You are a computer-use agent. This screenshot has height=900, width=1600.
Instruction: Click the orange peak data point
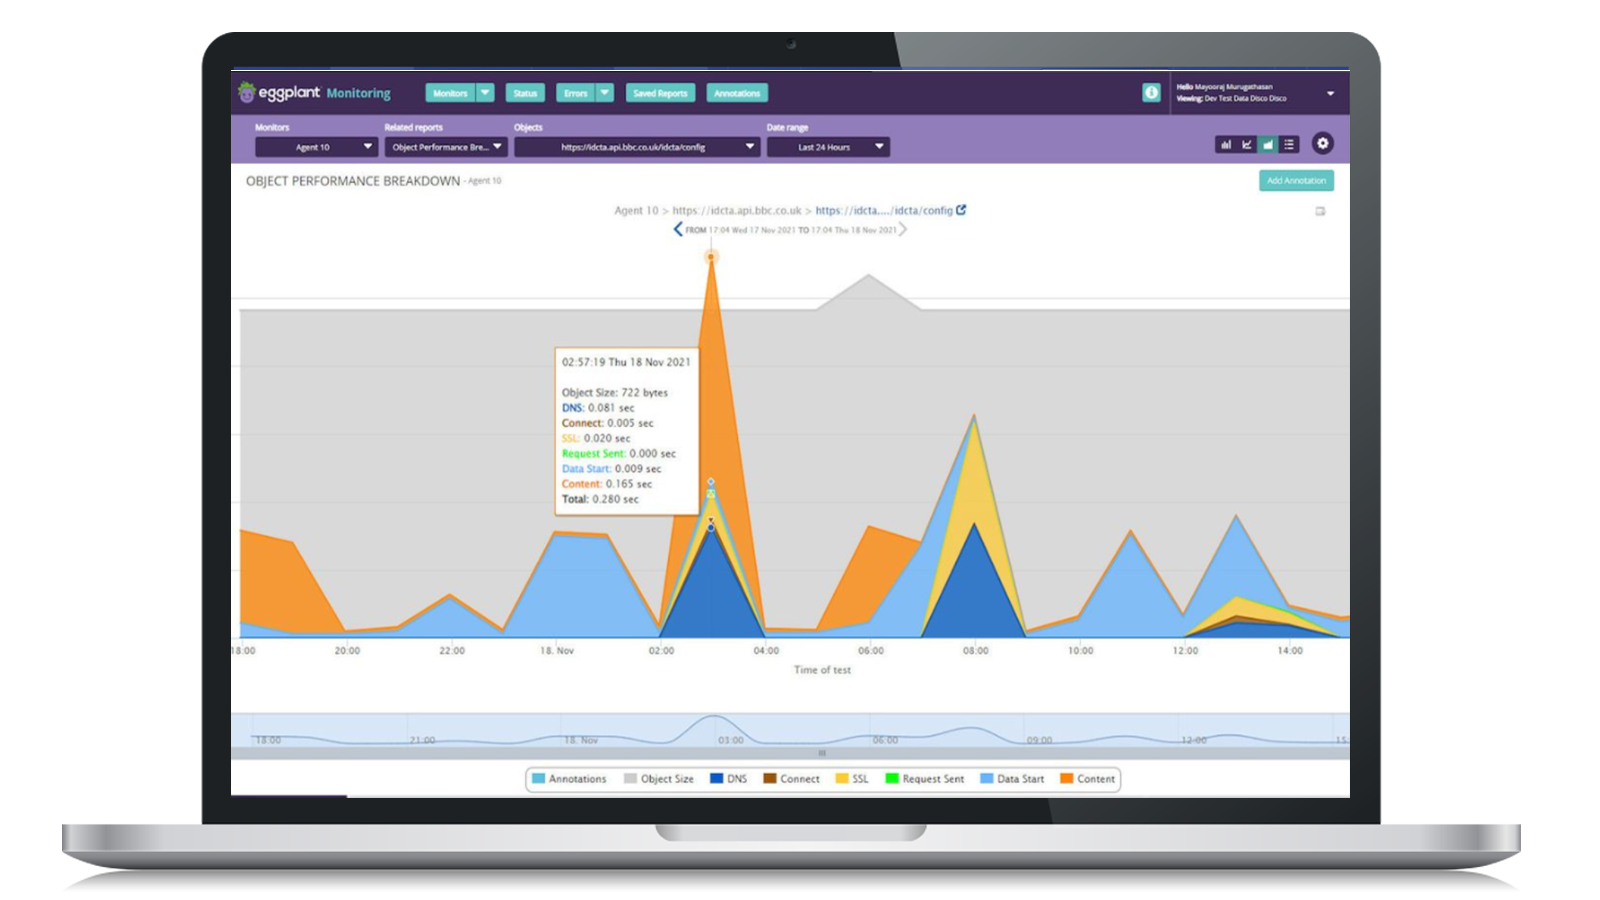711,257
